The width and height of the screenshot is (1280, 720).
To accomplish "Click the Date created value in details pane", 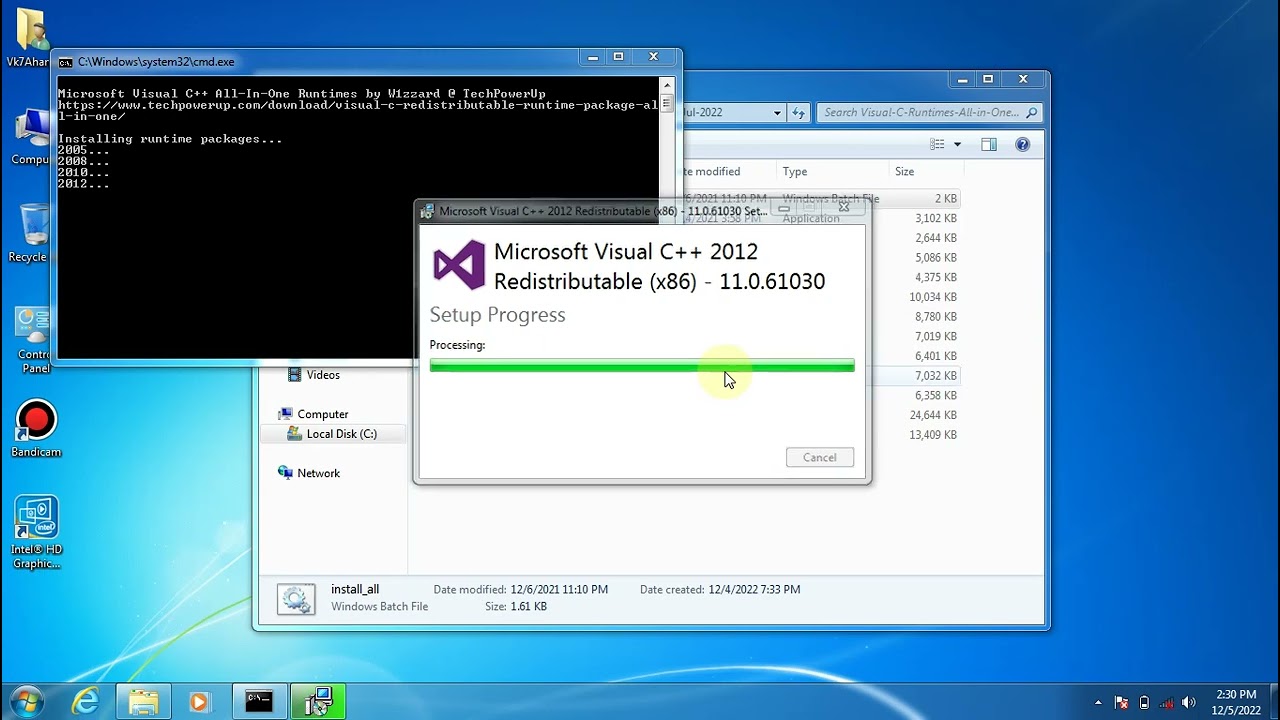I will pos(753,590).
